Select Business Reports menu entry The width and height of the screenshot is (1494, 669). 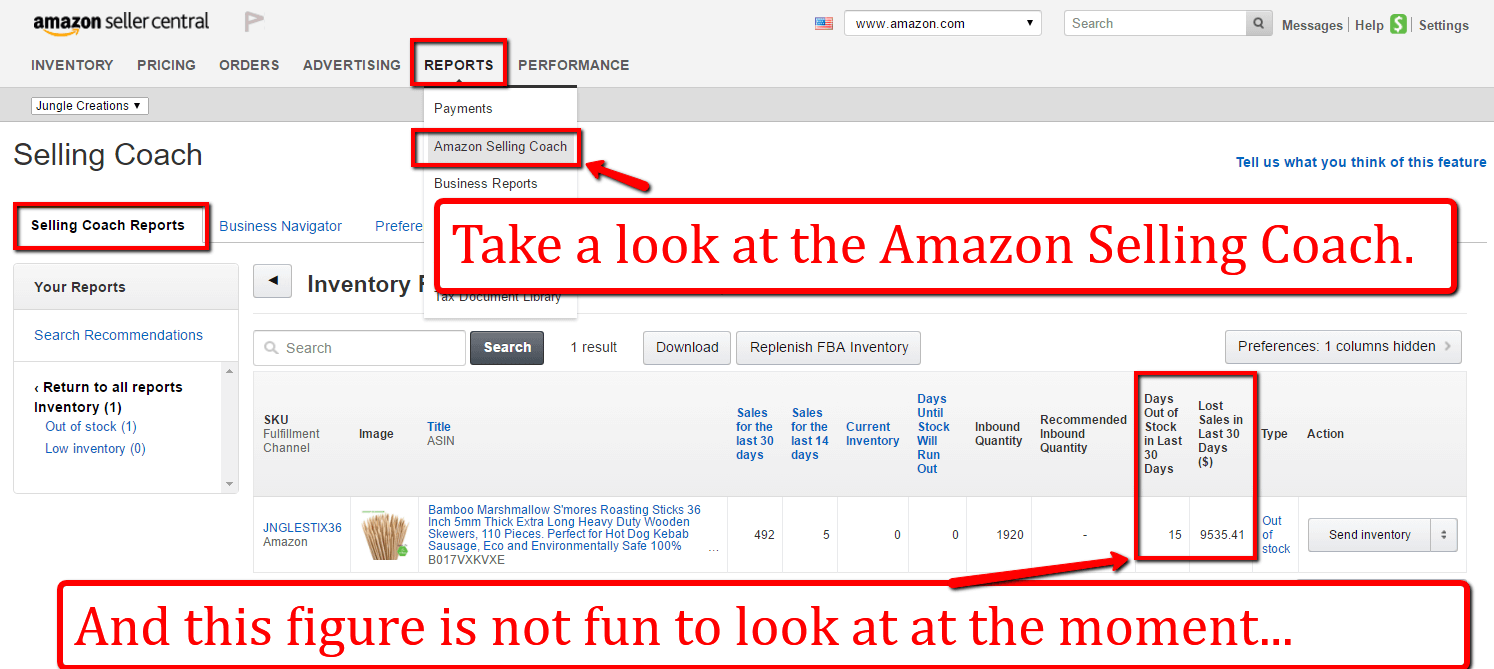point(485,183)
